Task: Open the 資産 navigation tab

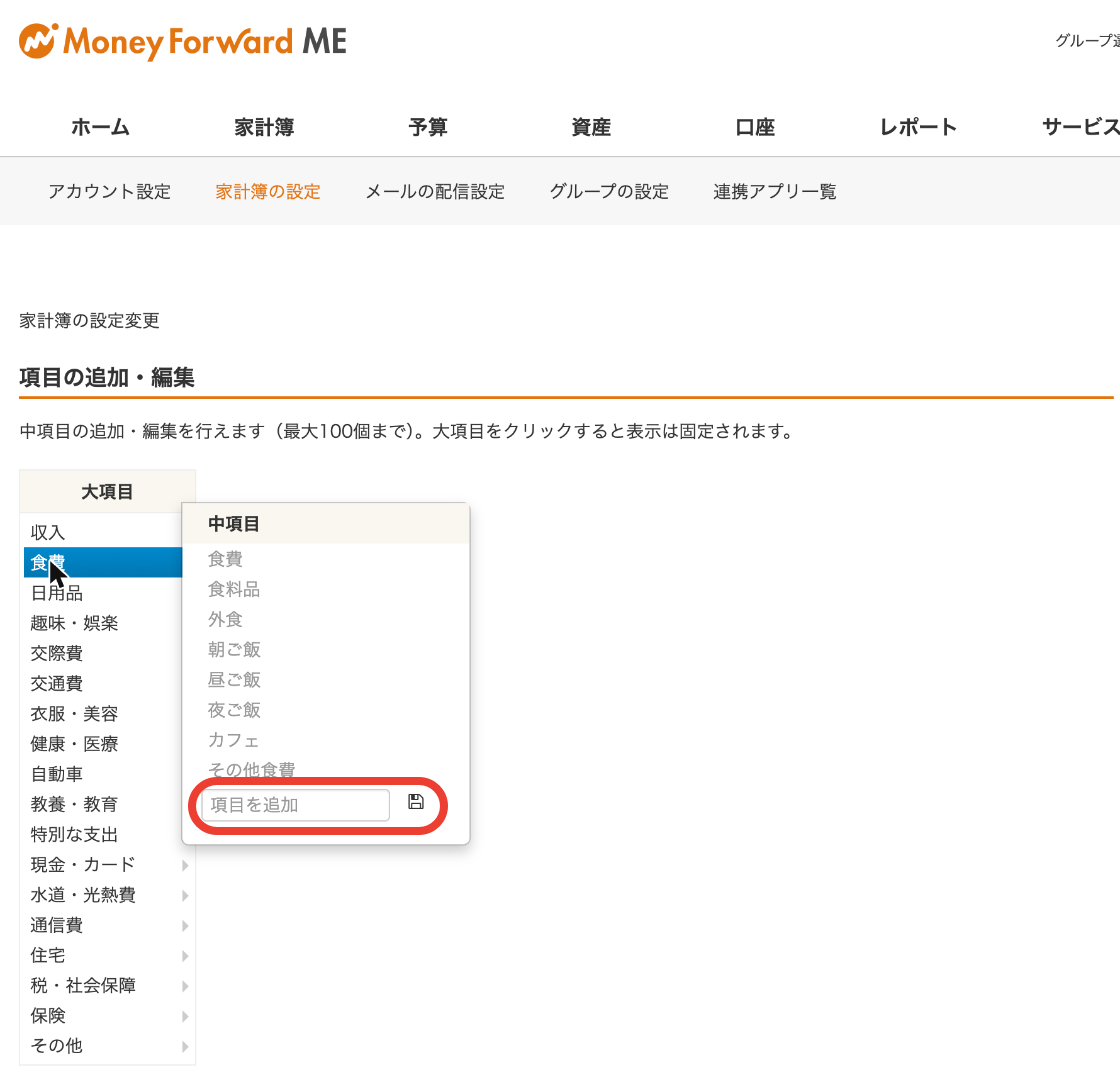Action: click(591, 127)
